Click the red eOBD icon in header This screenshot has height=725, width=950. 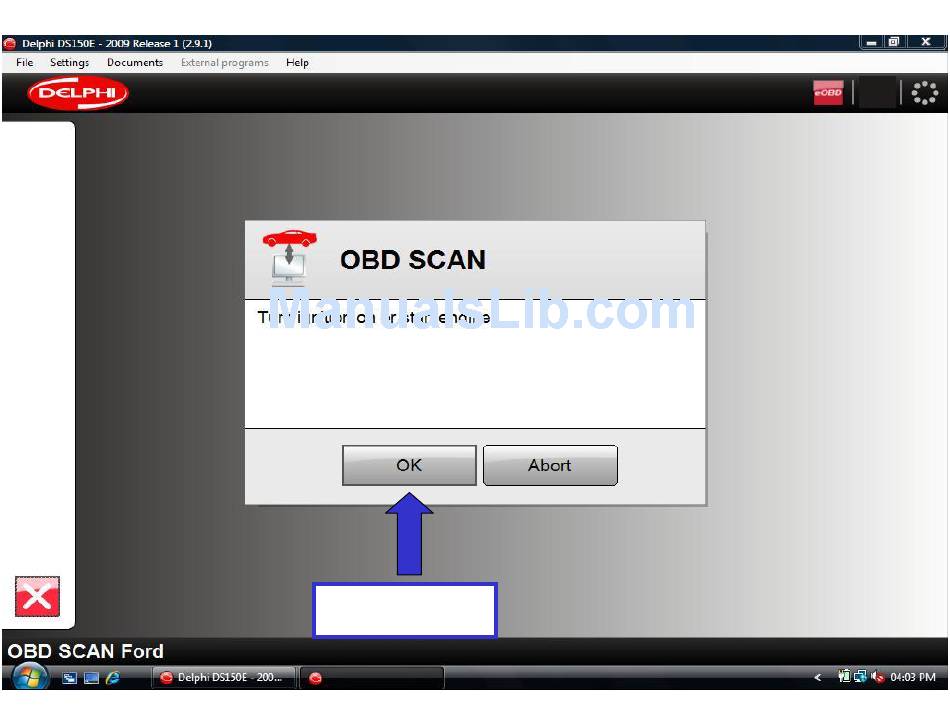tap(828, 93)
